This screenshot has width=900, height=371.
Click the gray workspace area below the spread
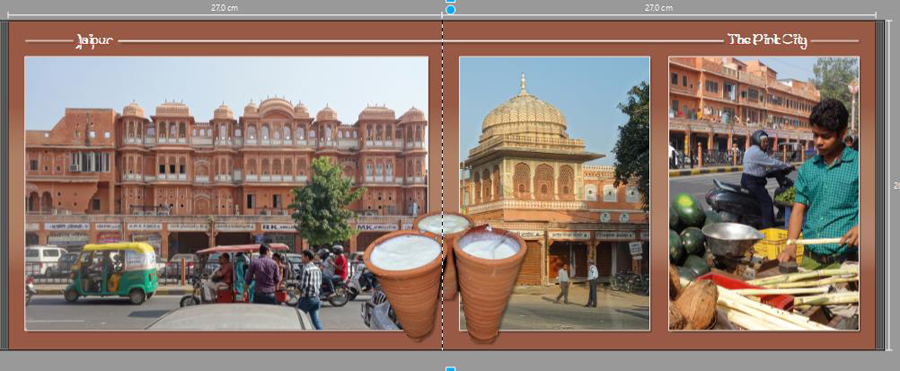[230, 361]
